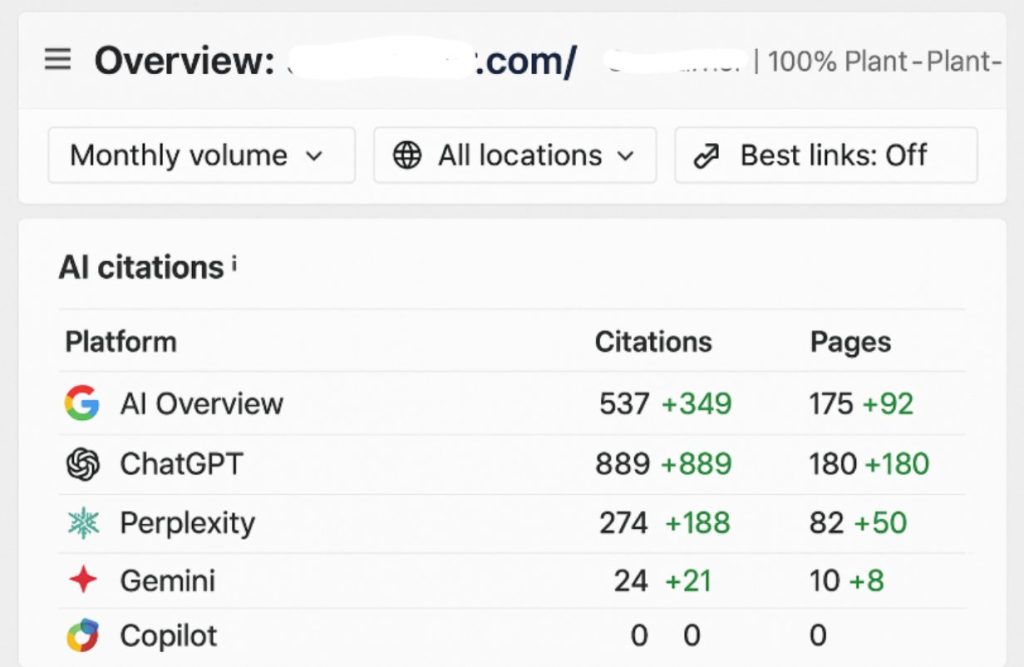The width and height of the screenshot is (1024, 667).
Task: Click the ChatGPT logo icon
Action: click(x=82, y=464)
